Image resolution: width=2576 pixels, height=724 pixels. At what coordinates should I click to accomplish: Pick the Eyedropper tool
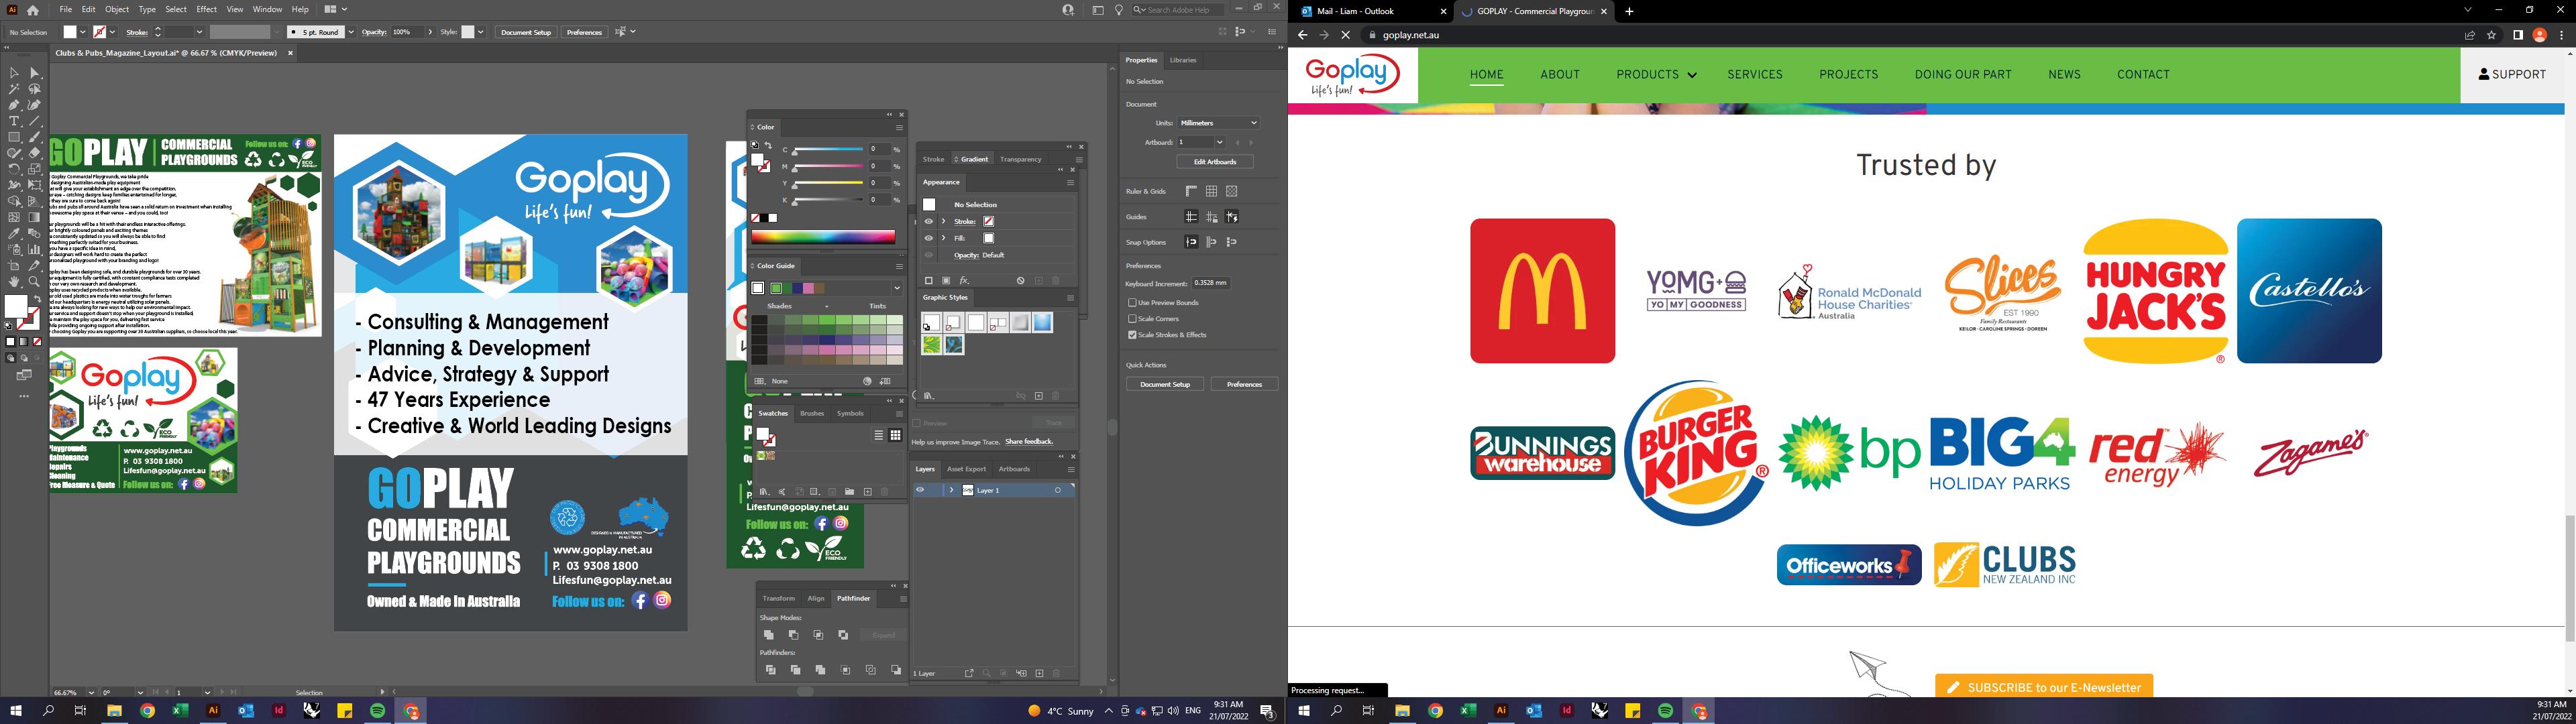click(14, 233)
